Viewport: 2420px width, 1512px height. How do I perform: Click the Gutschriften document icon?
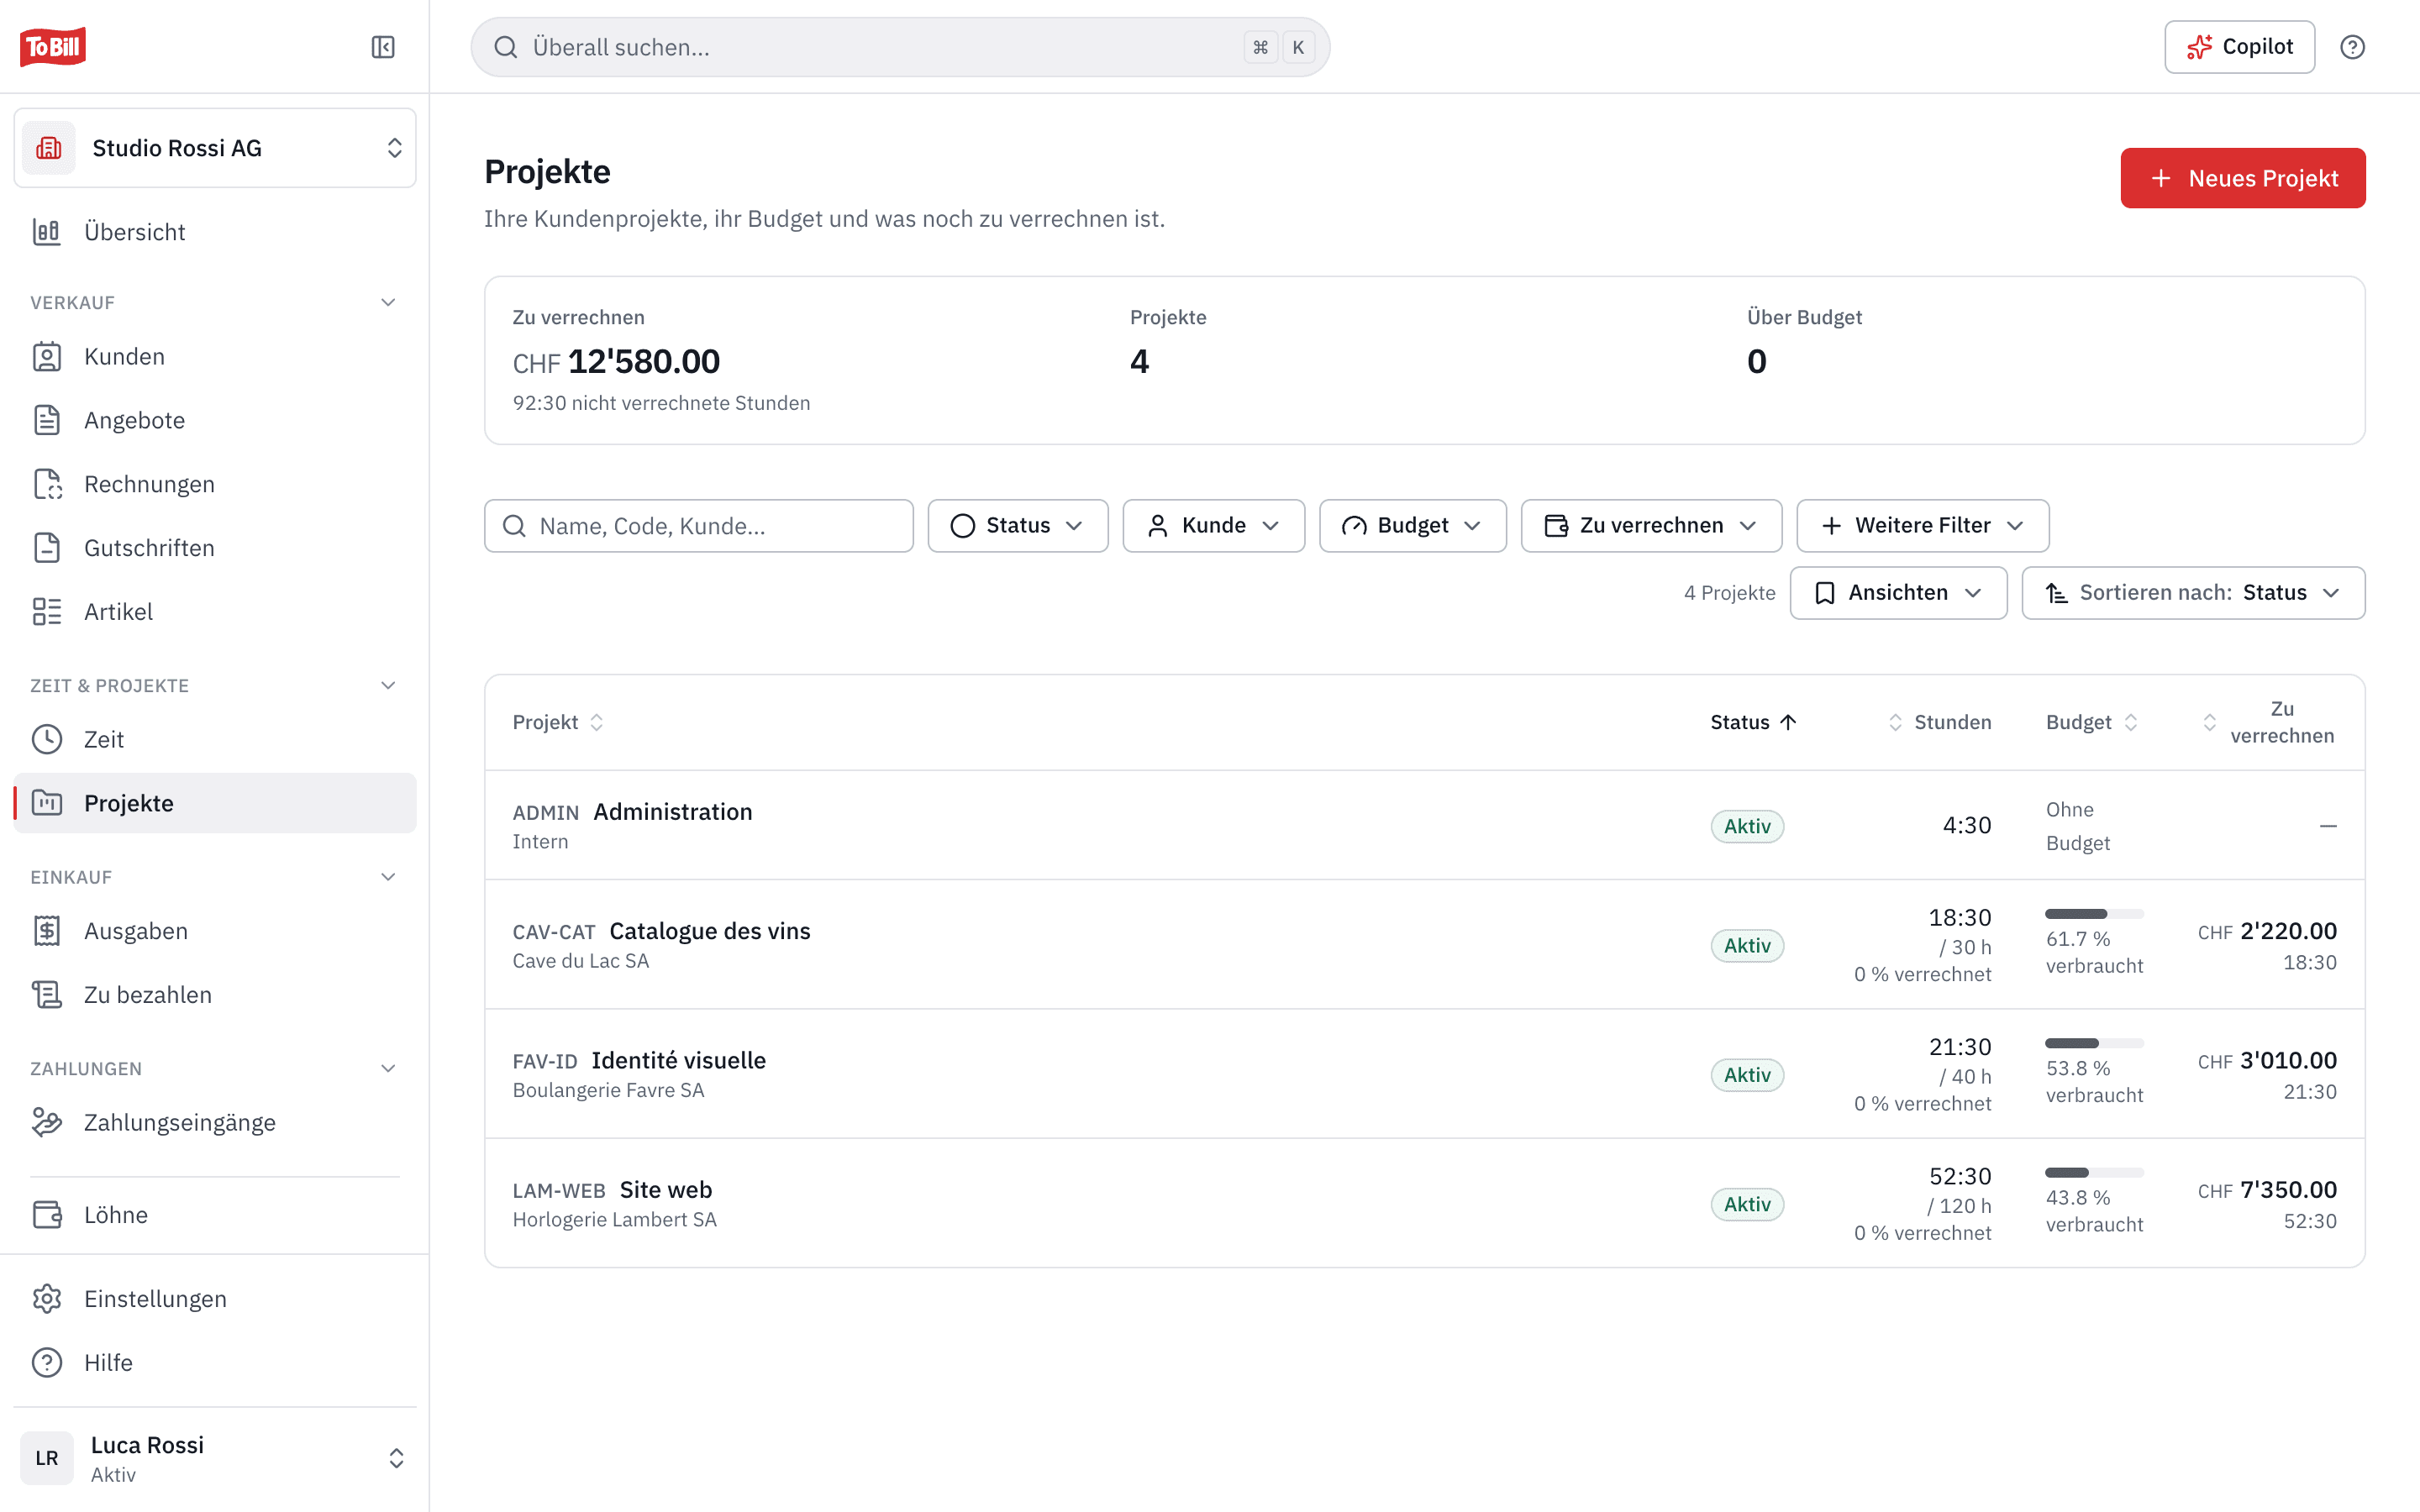pyautogui.click(x=47, y=548)
